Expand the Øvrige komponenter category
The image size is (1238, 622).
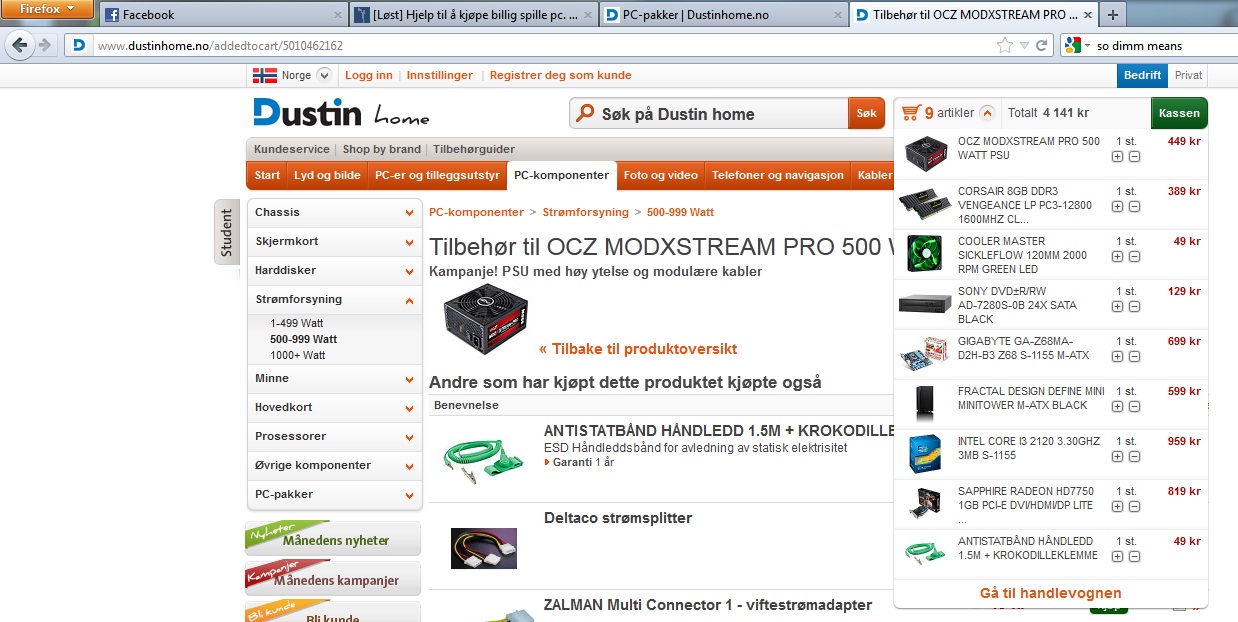click(x=409, y=466)
